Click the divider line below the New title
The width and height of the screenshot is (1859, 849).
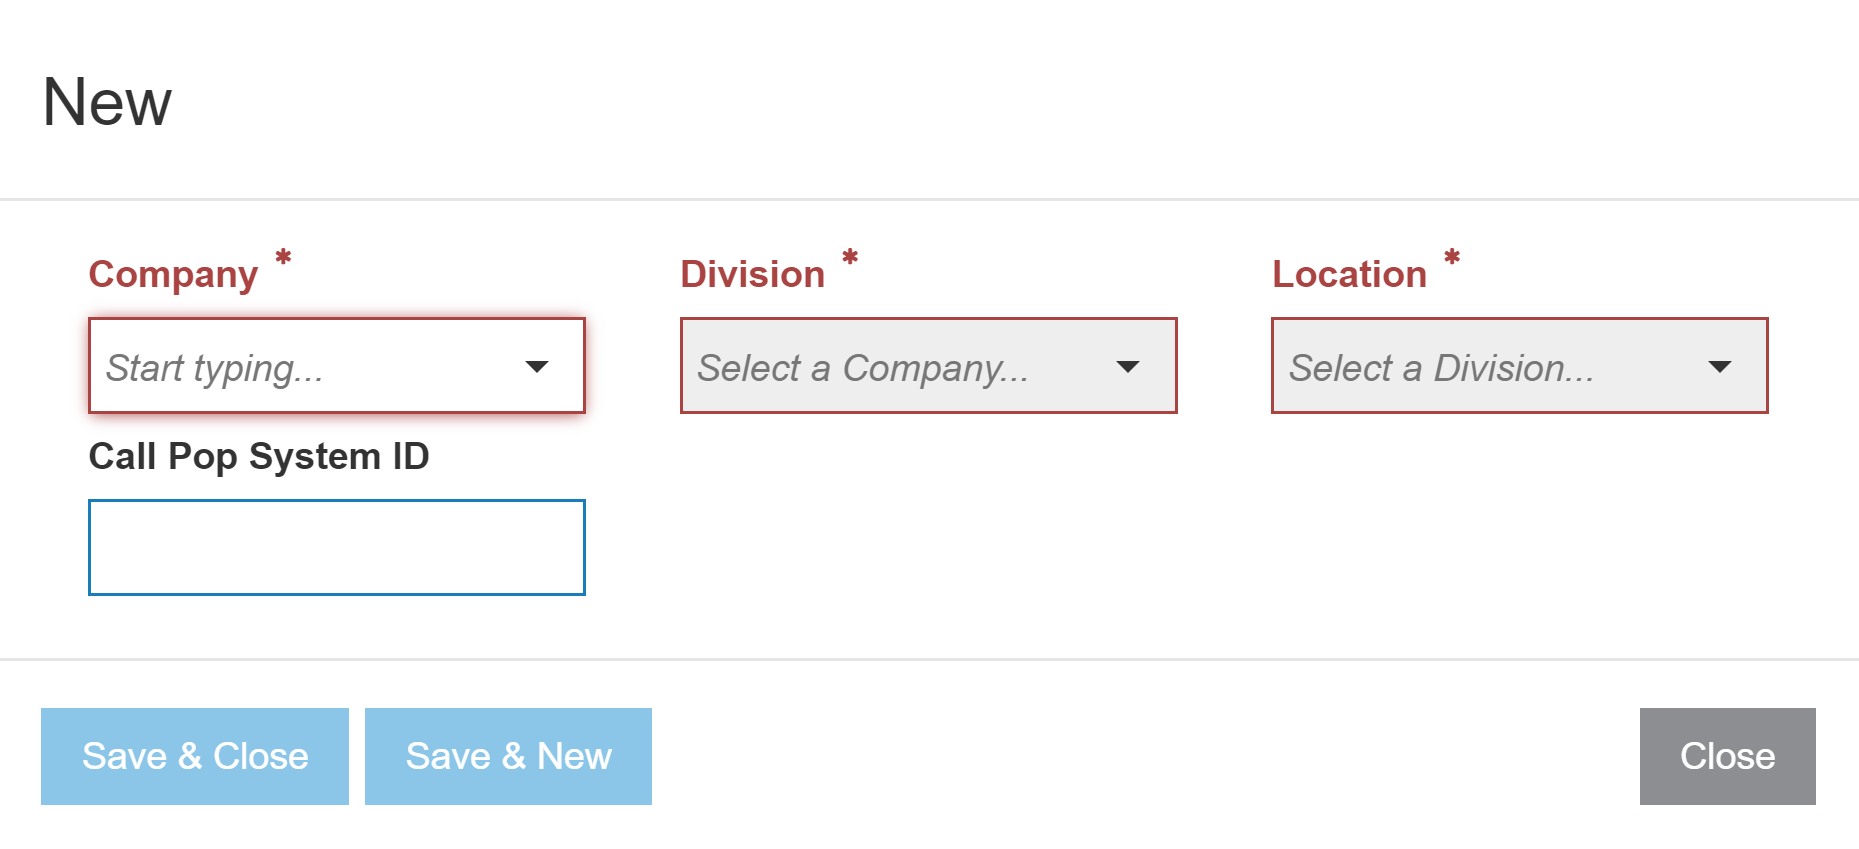point(929,199)
